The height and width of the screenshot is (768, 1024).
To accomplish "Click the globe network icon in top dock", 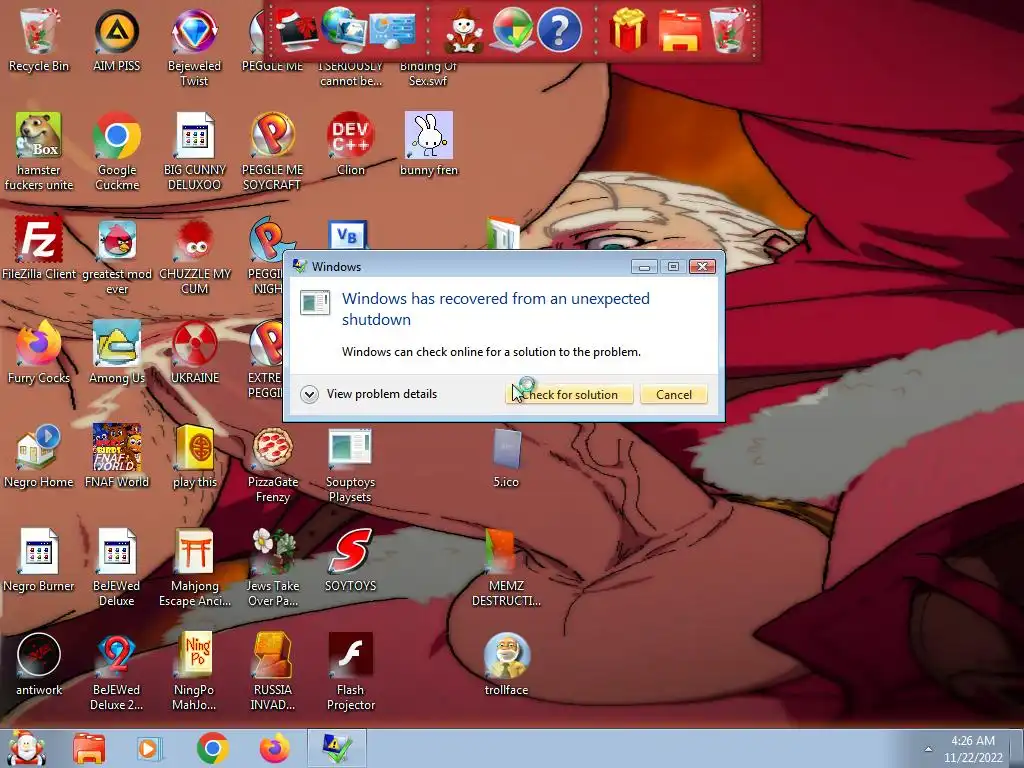I will (x=344, y=30).
